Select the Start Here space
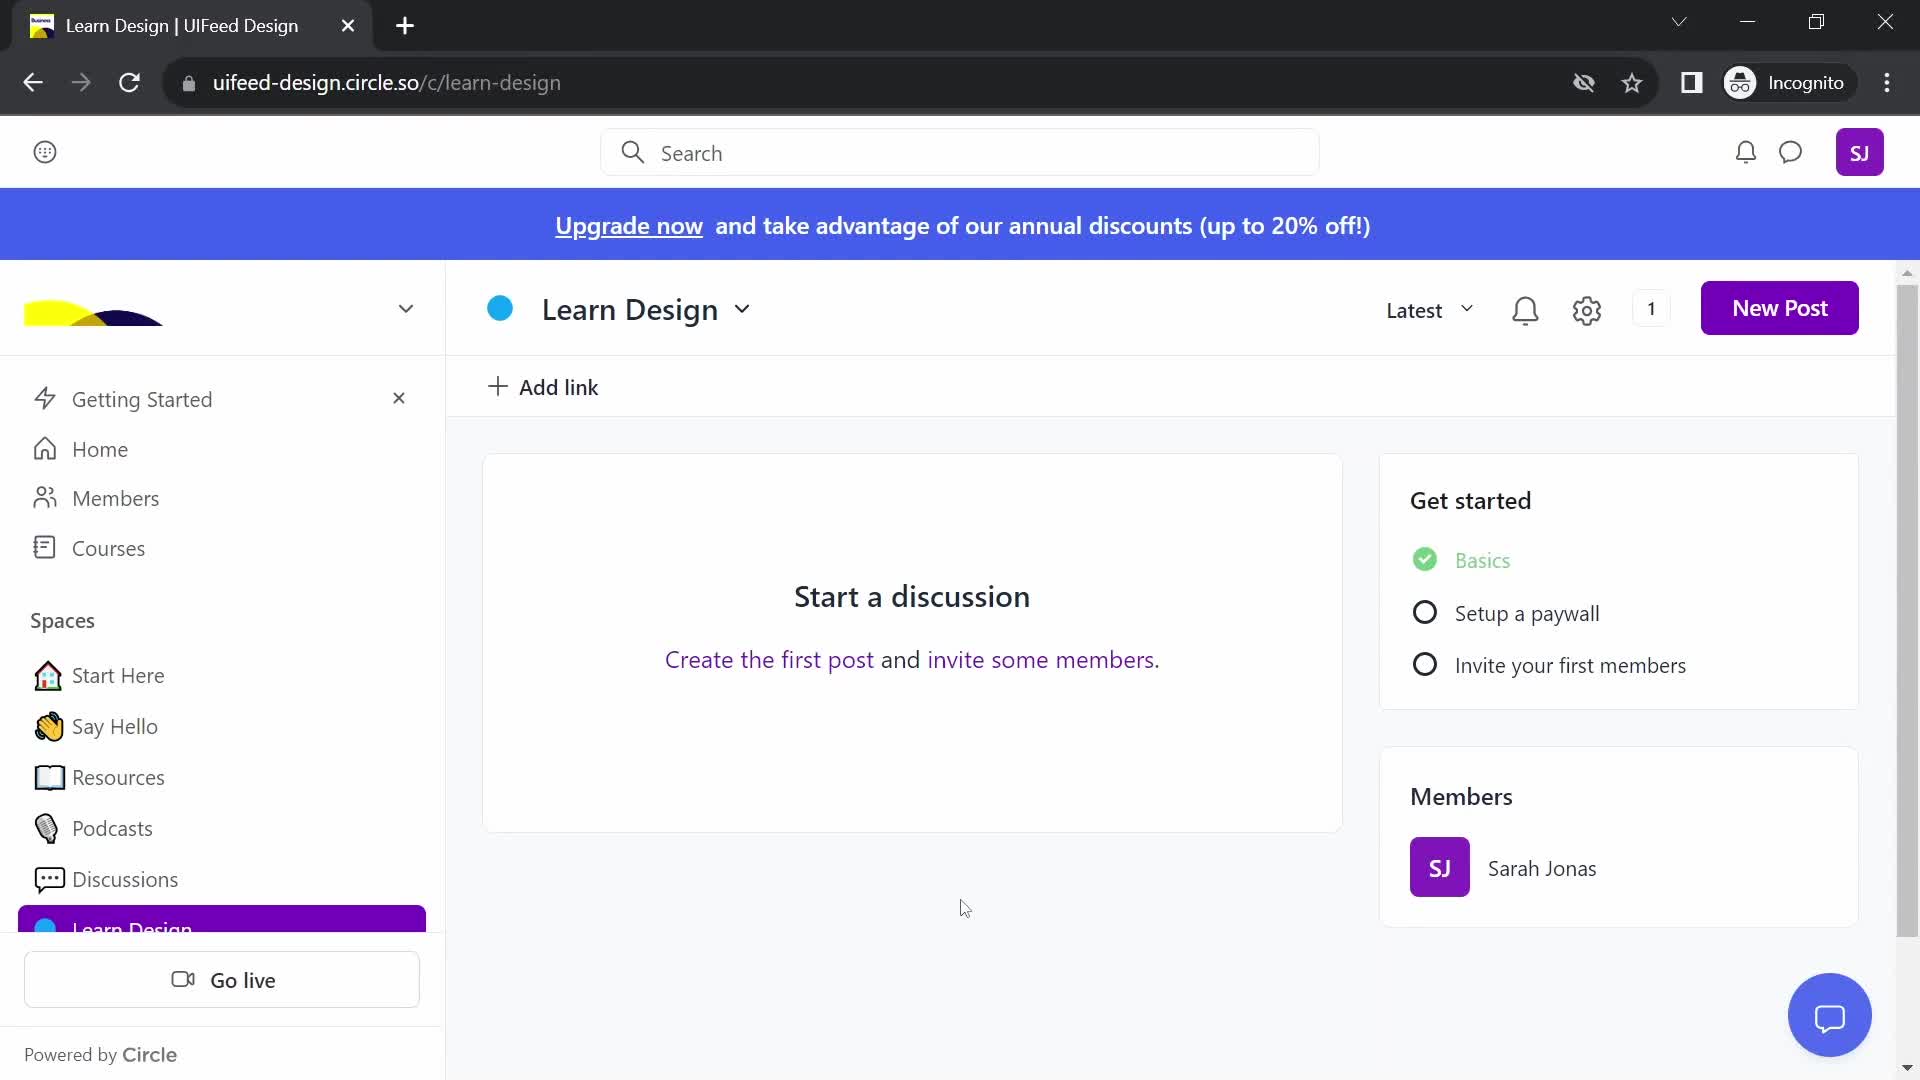 119,675
